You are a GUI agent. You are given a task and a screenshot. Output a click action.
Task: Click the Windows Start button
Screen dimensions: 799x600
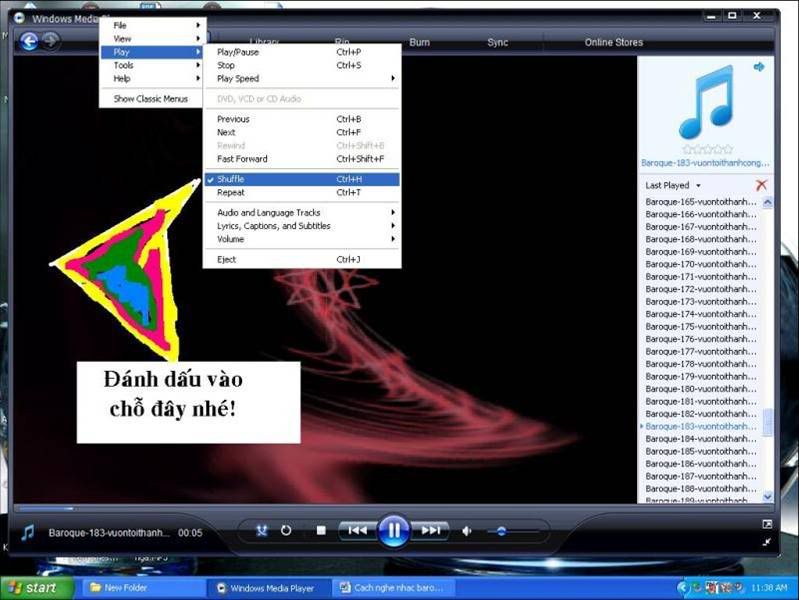tap(37, 588)
